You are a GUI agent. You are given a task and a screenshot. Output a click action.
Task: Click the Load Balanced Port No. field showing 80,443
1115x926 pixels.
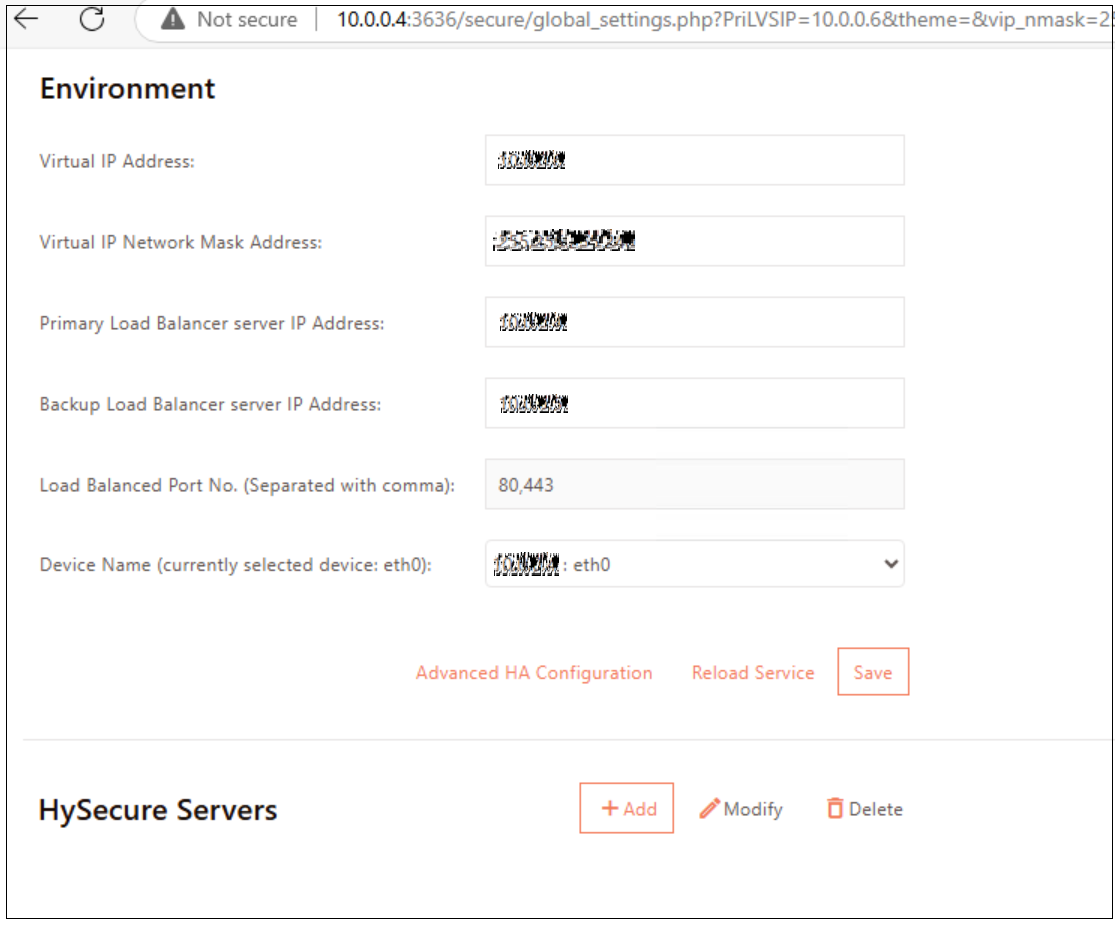pyautogui.click(x=694, y=485)
